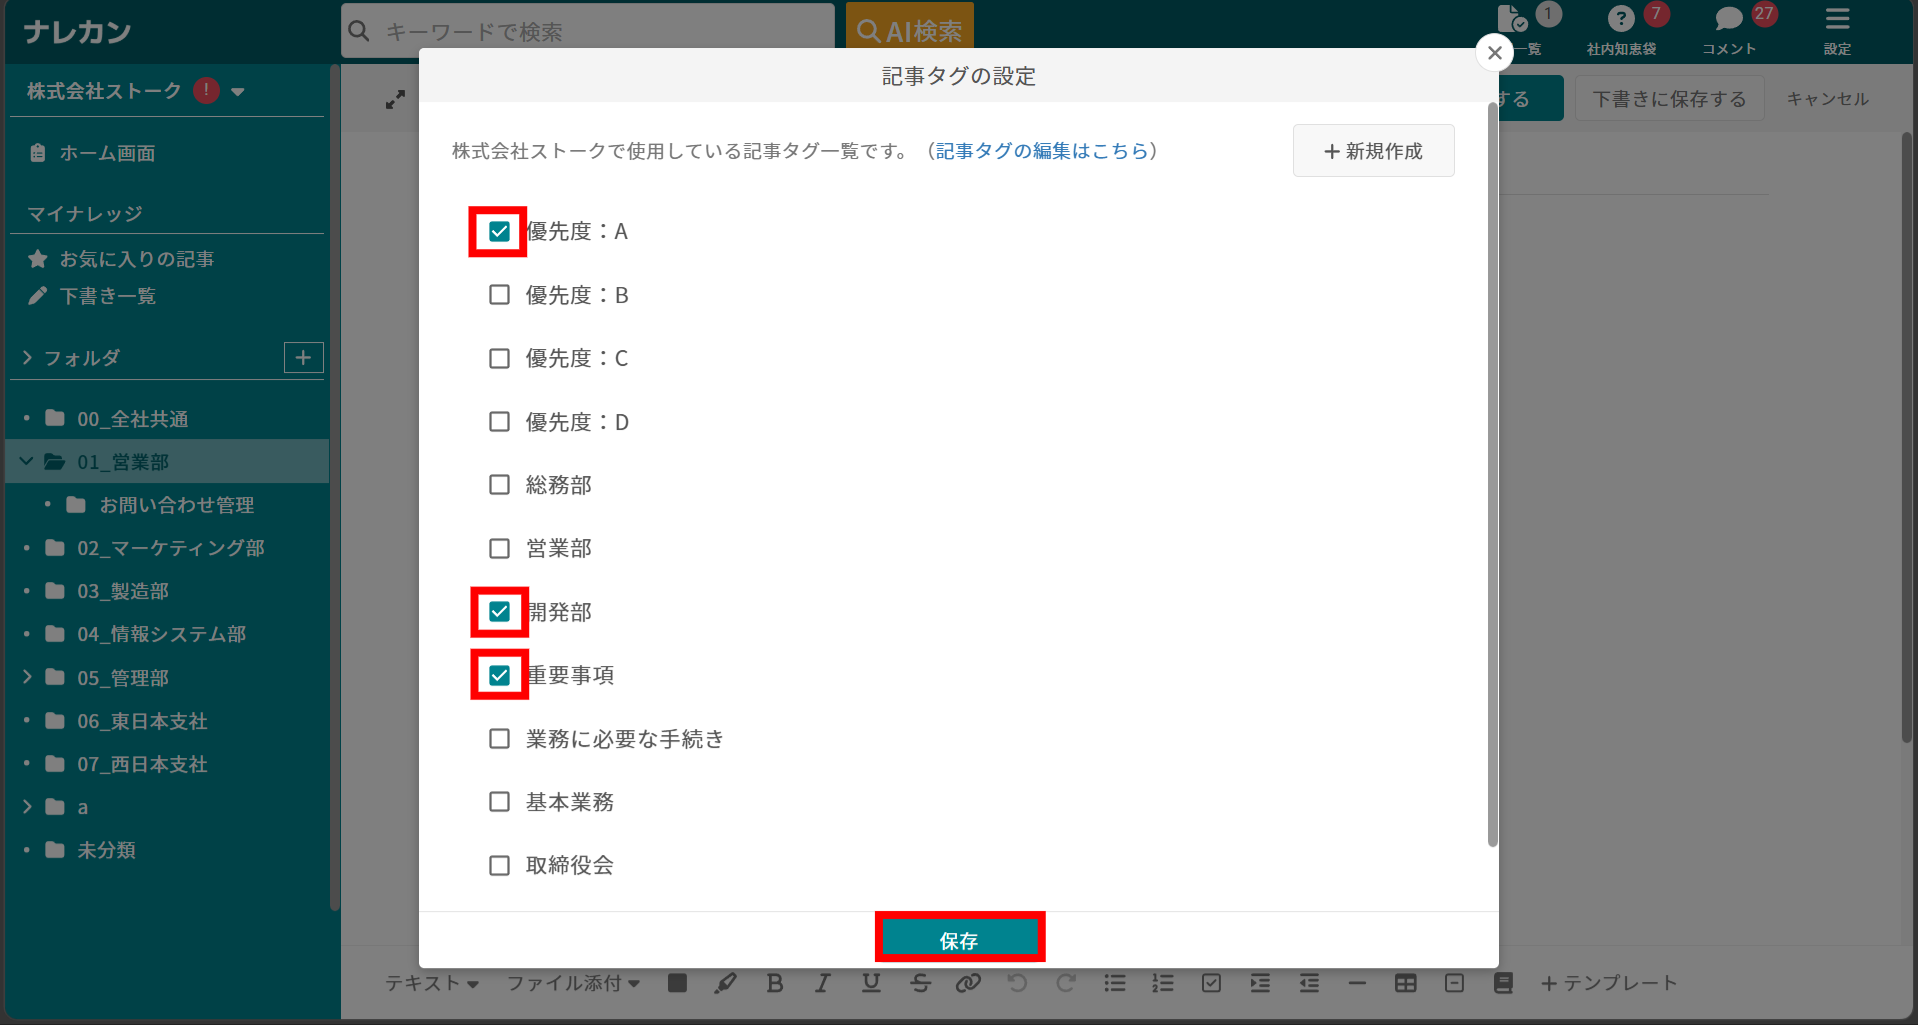Click the expand editor arrows icon
The image size is (1918, 1025).
point(396,99)
